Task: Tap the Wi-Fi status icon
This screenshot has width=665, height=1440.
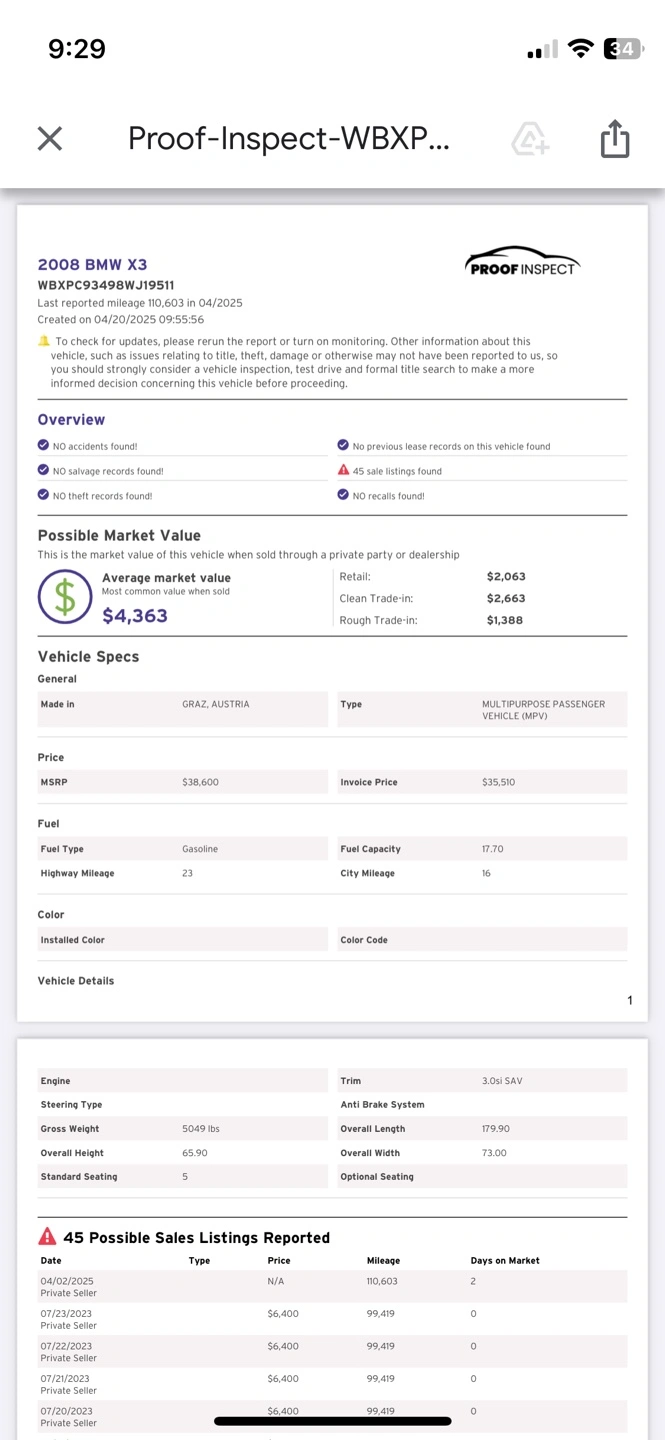Action: point(580,49)
